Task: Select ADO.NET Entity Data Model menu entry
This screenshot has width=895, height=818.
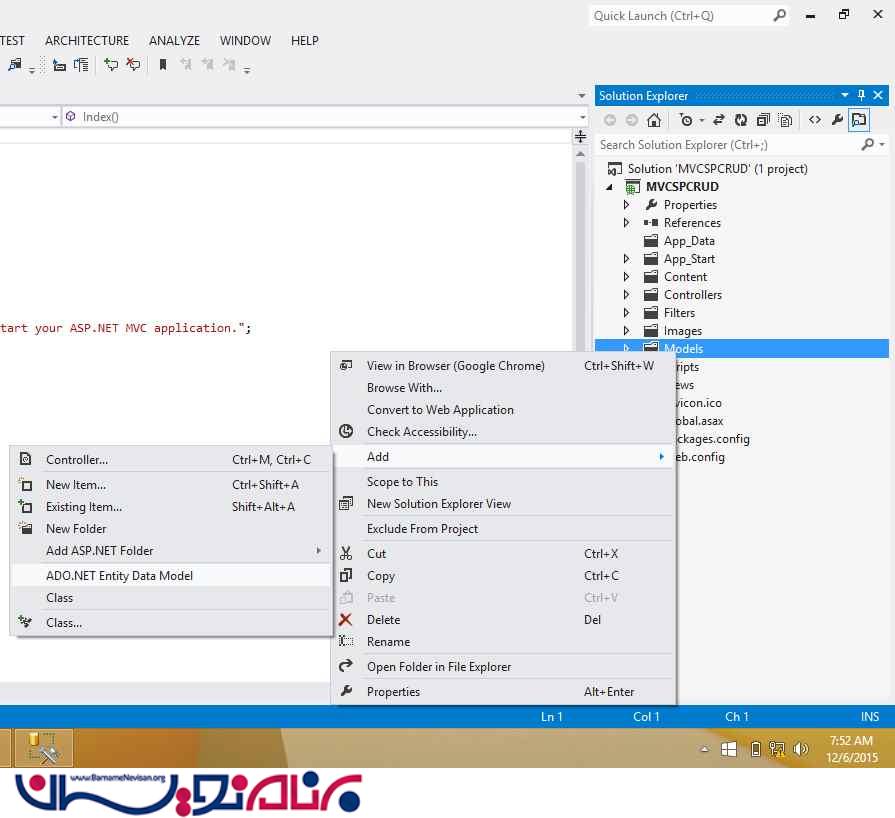Action: 119,575
